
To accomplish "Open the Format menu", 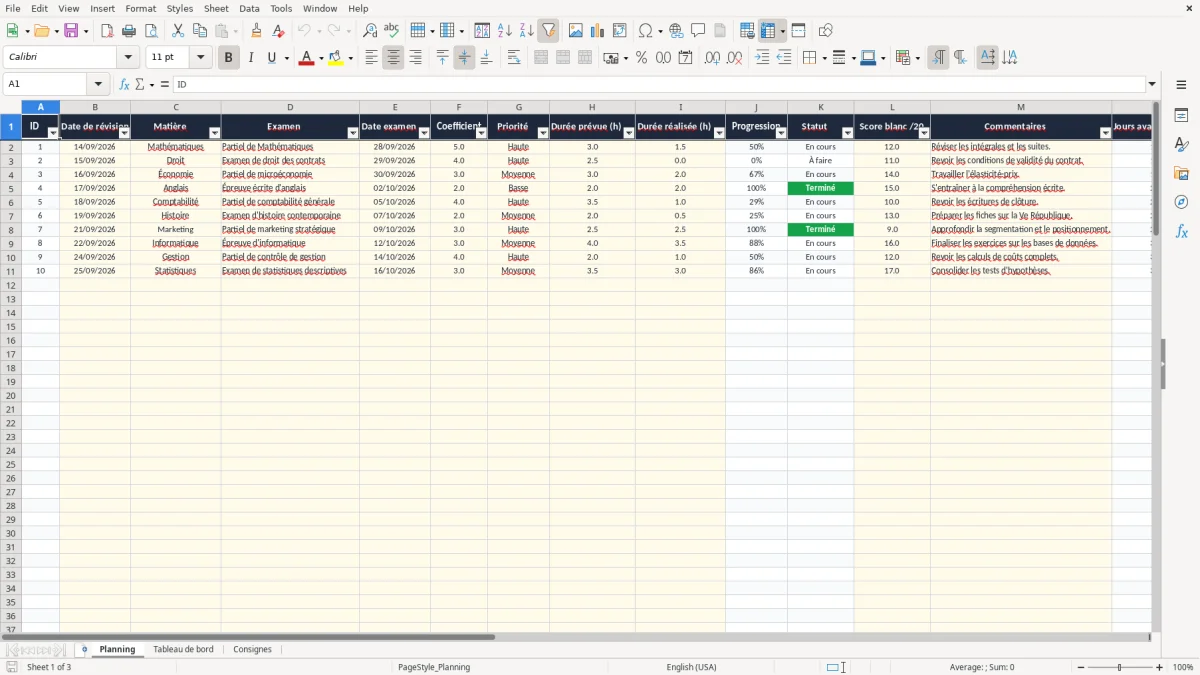I will coord(140,8).
